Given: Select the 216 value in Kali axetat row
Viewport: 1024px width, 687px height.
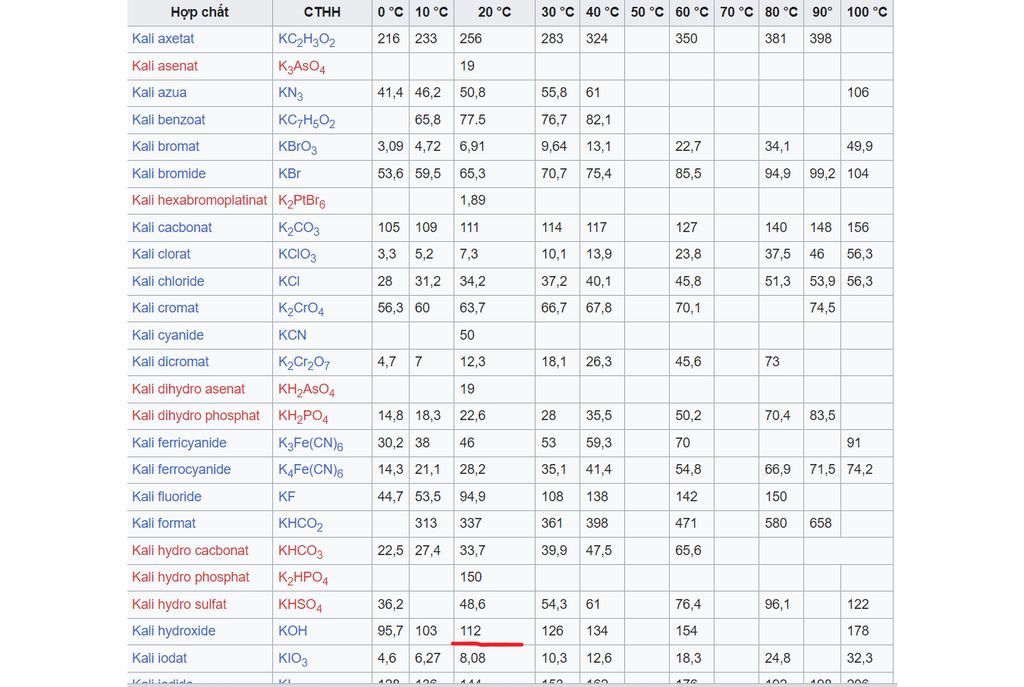Looking at the screenshot, I should (389, 39).
